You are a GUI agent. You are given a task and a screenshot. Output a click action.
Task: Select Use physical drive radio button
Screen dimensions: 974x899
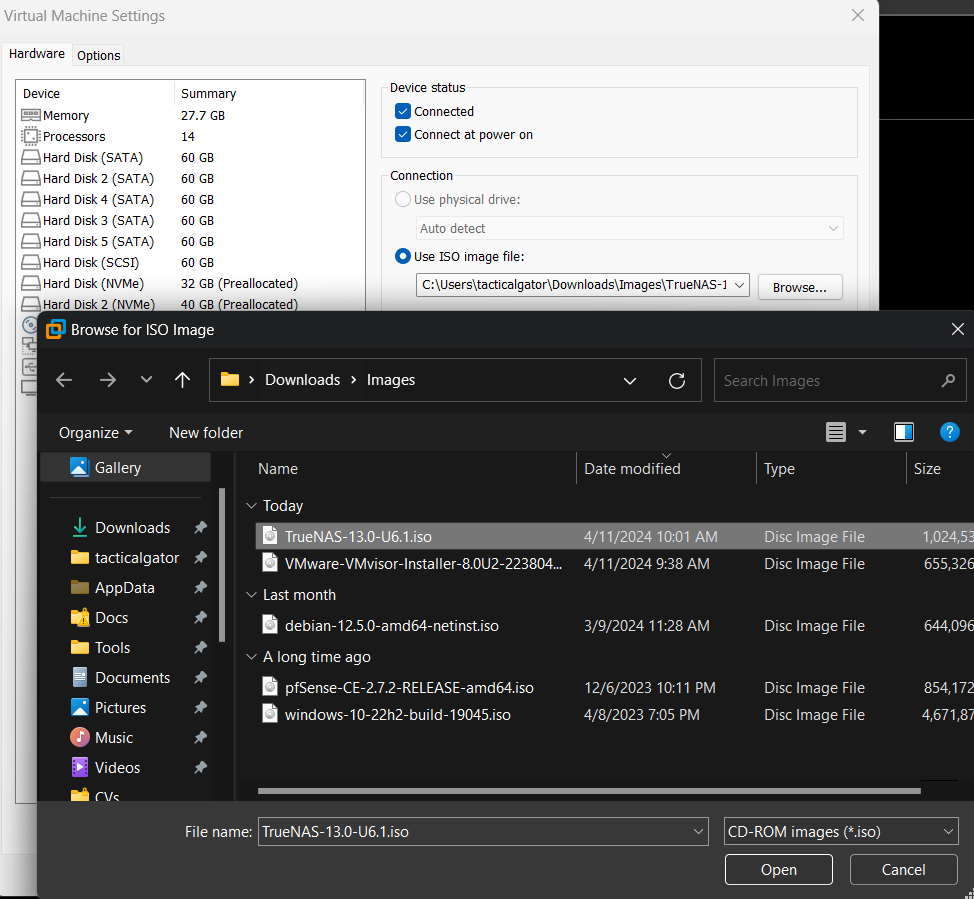tap(403, 199)
